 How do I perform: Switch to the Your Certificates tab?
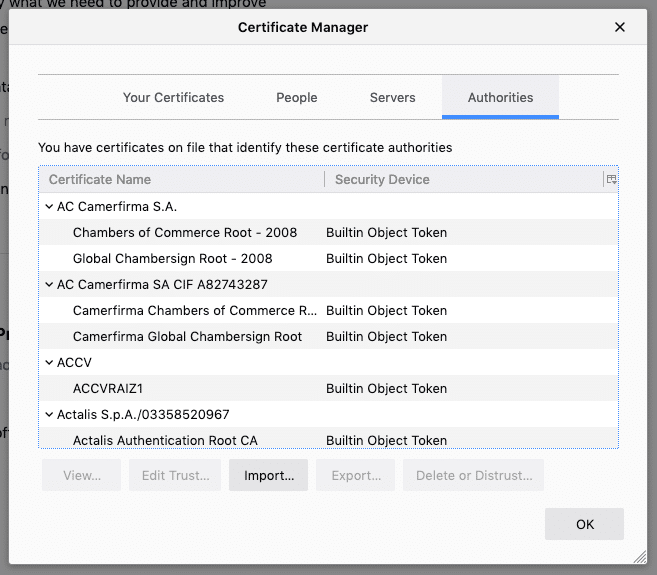(173, 97)
